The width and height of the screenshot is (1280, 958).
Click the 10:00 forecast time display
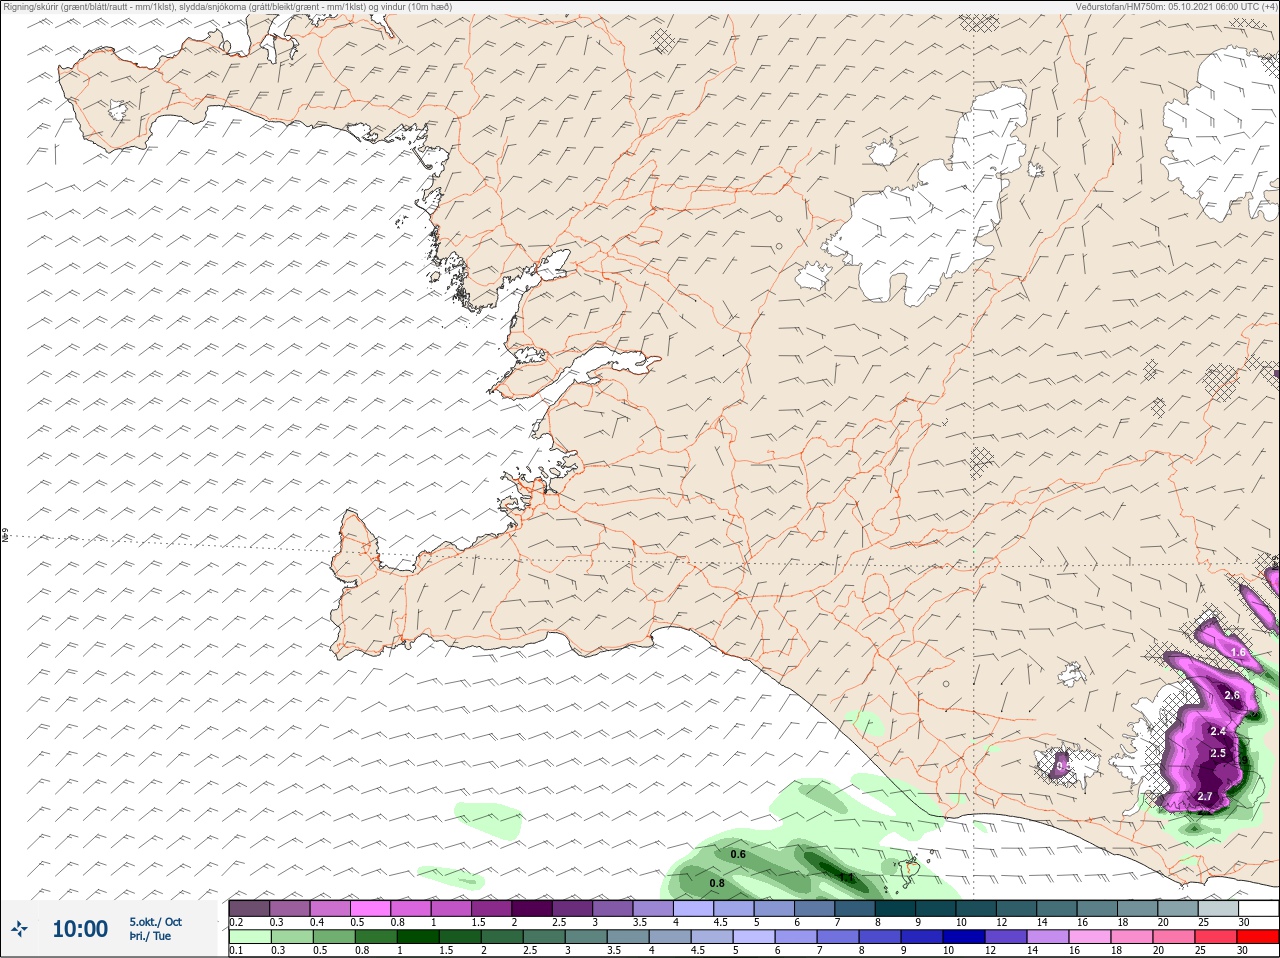(x=80, y=929)
